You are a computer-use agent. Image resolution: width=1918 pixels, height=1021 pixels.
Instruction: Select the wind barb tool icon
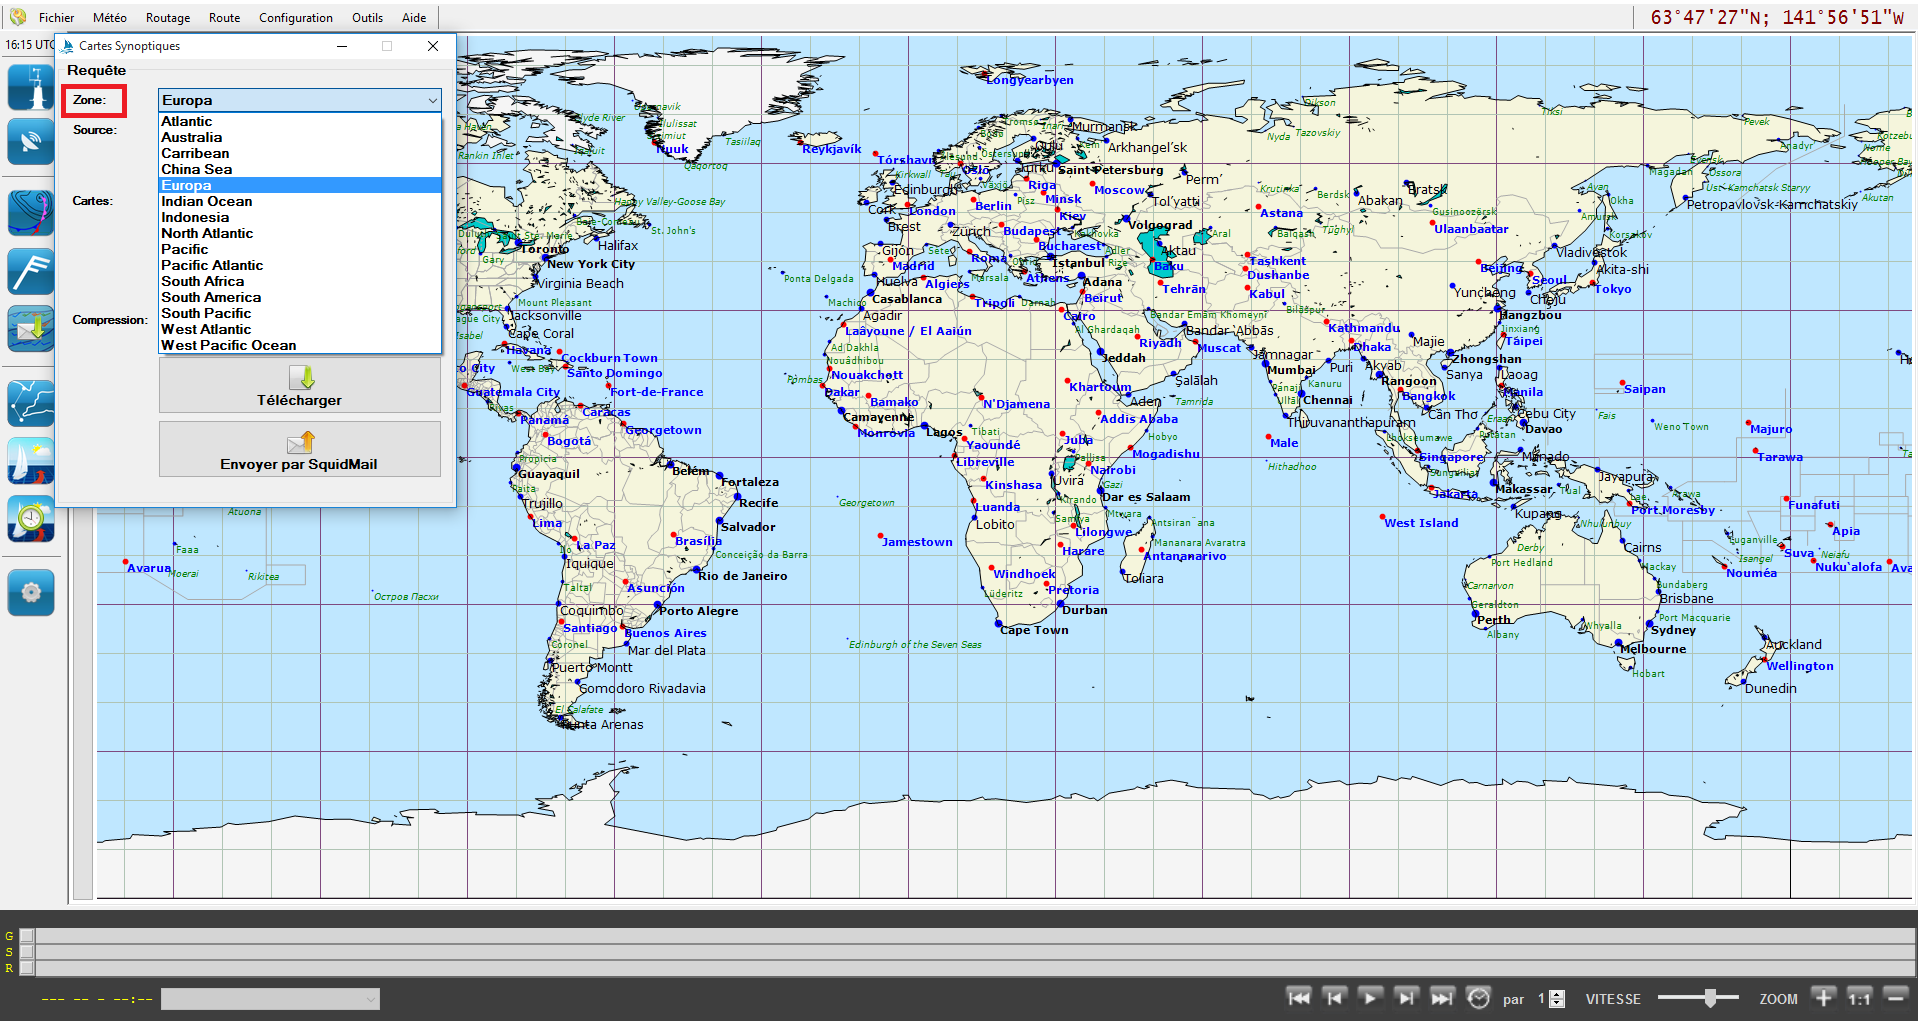pyautogui.click(x=31, y=271)
